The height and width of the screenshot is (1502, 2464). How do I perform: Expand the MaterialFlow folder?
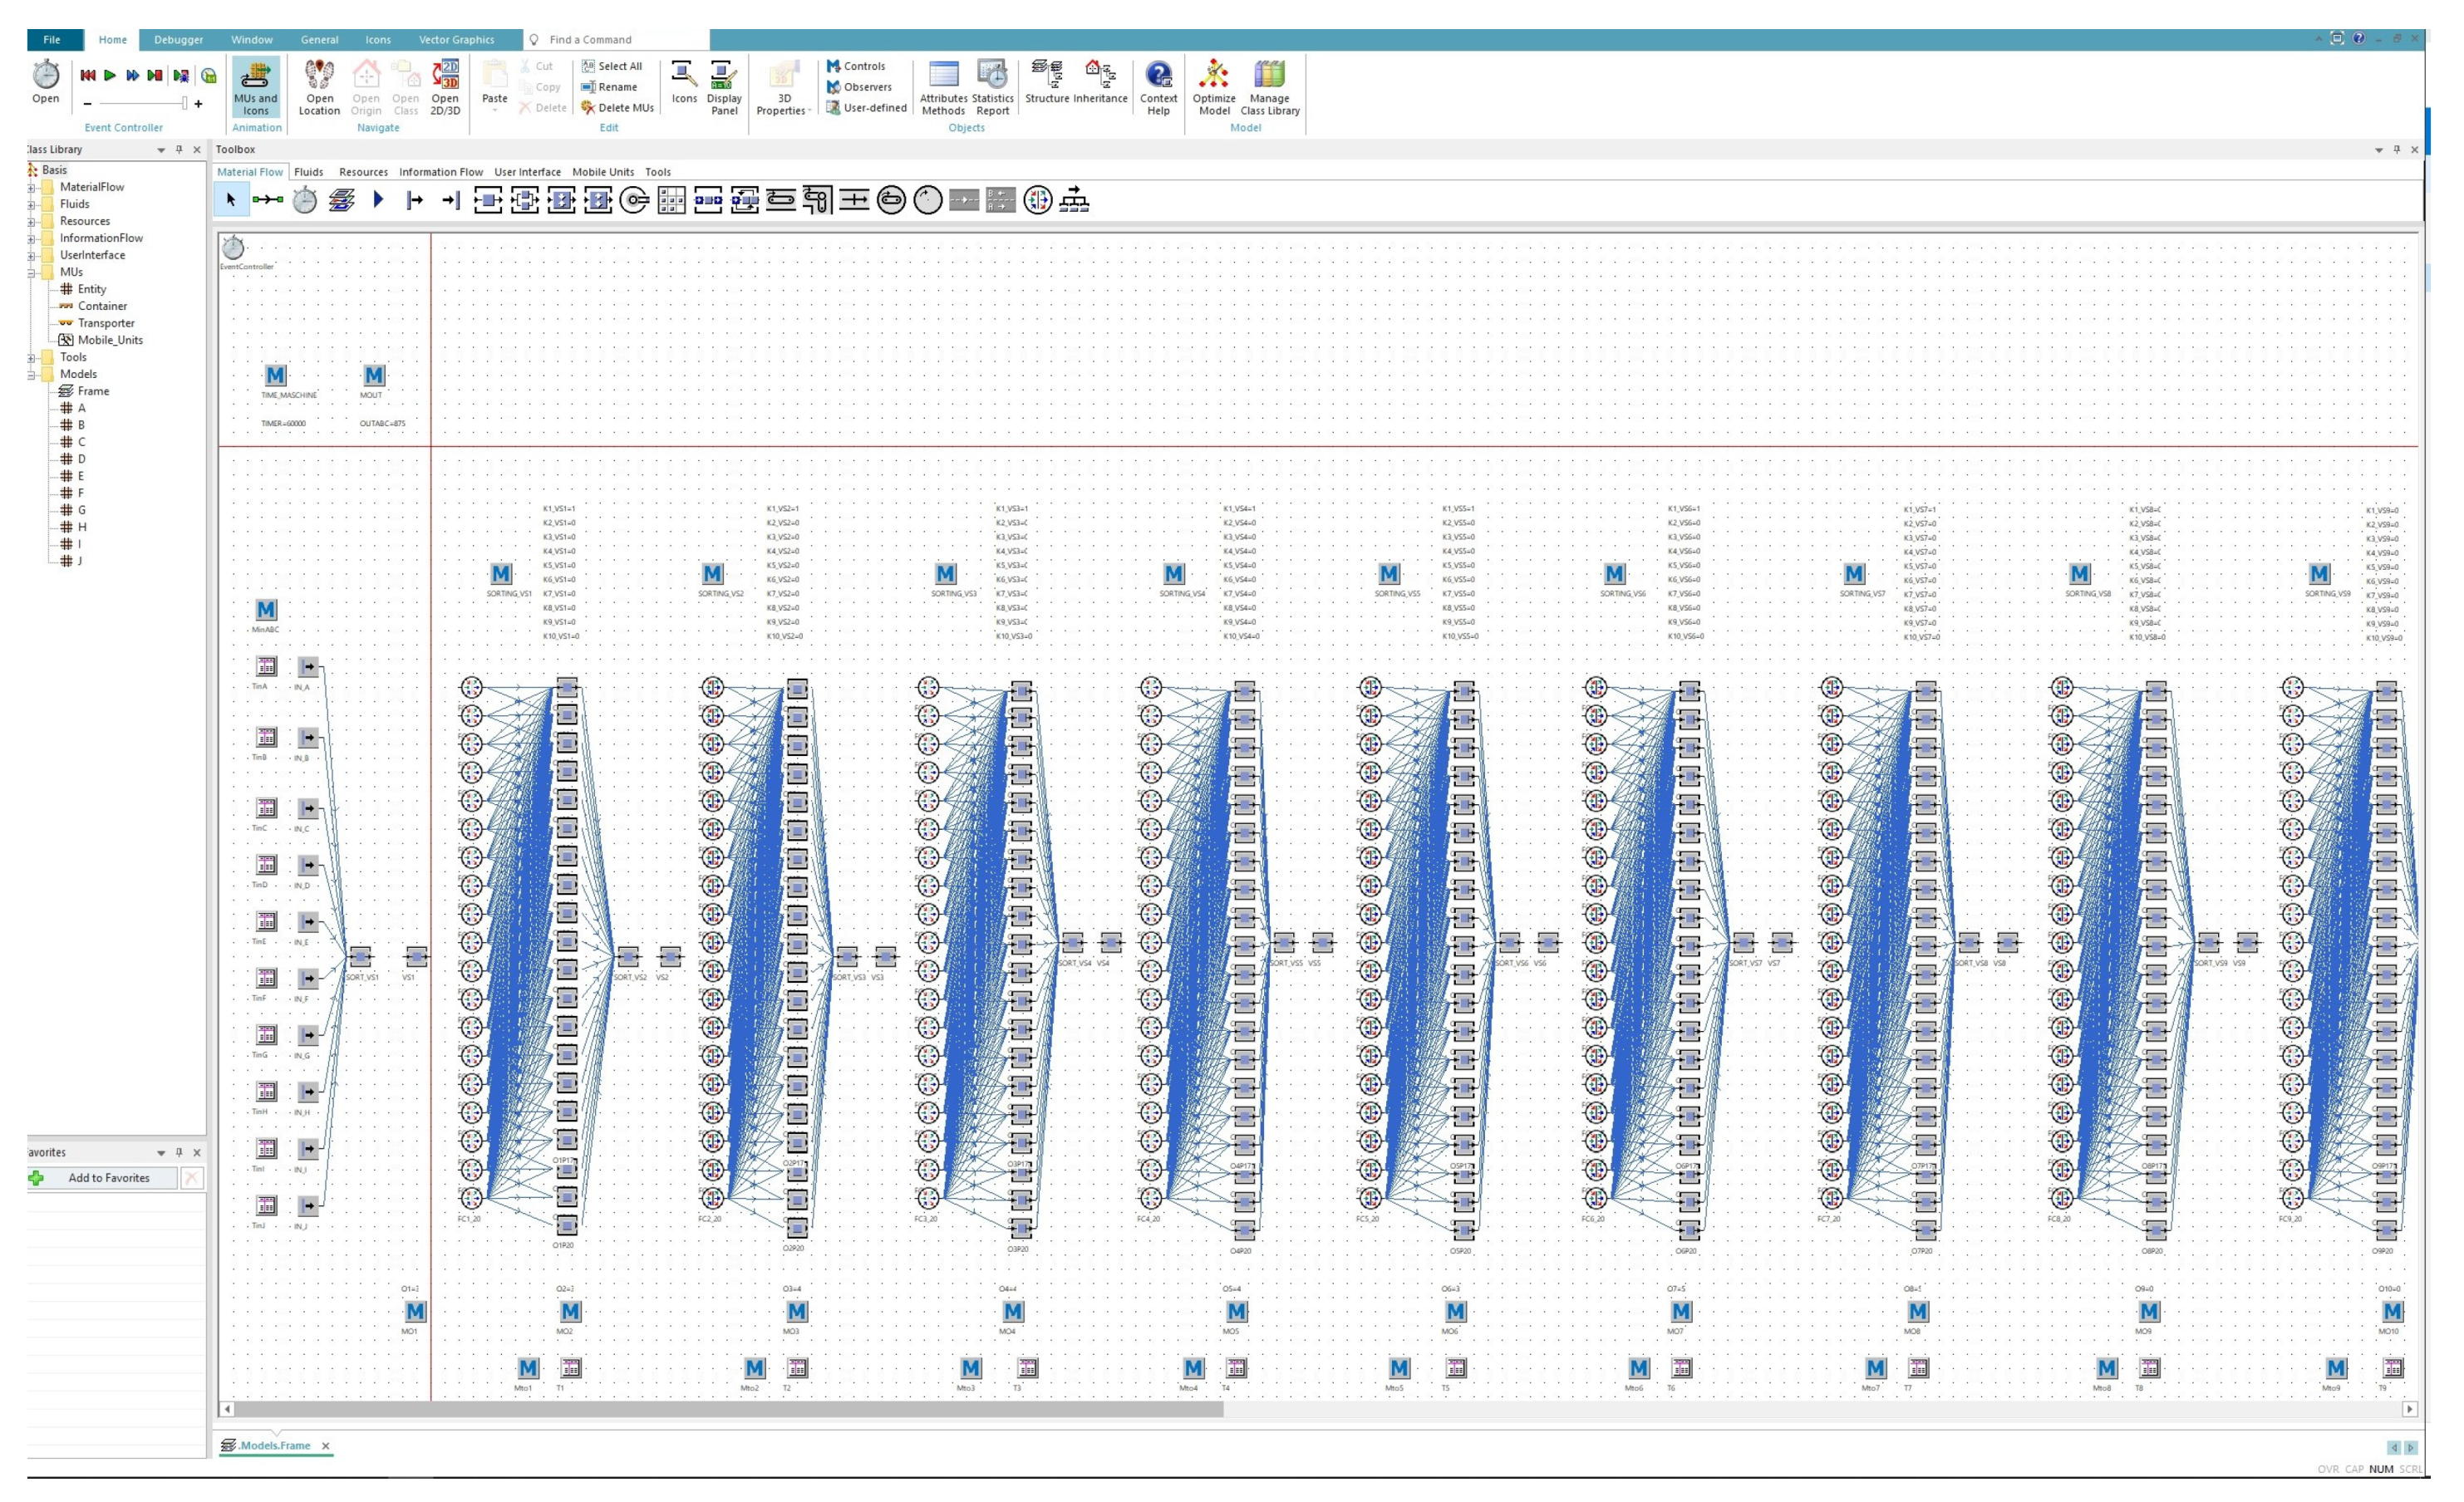(31, 188)
